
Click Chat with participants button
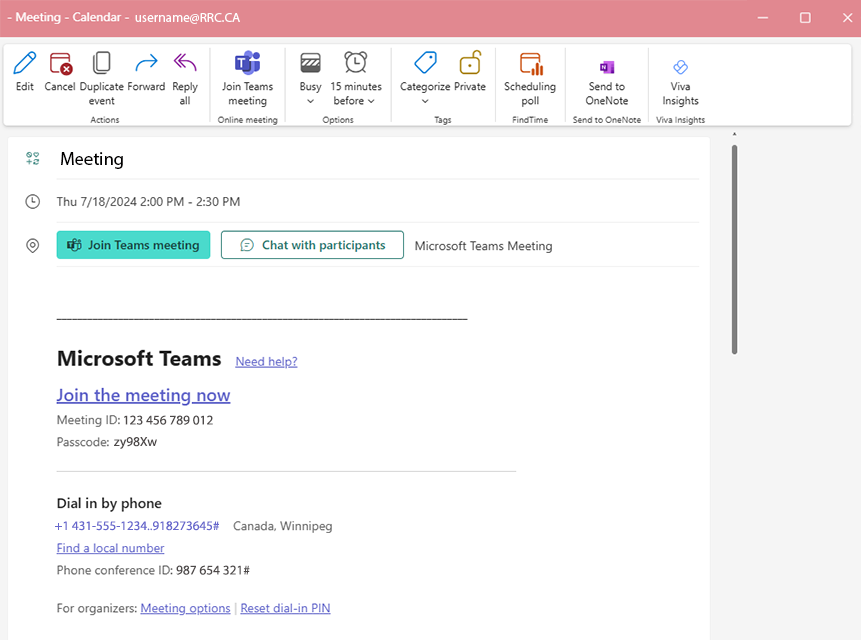tap(312, 245)
